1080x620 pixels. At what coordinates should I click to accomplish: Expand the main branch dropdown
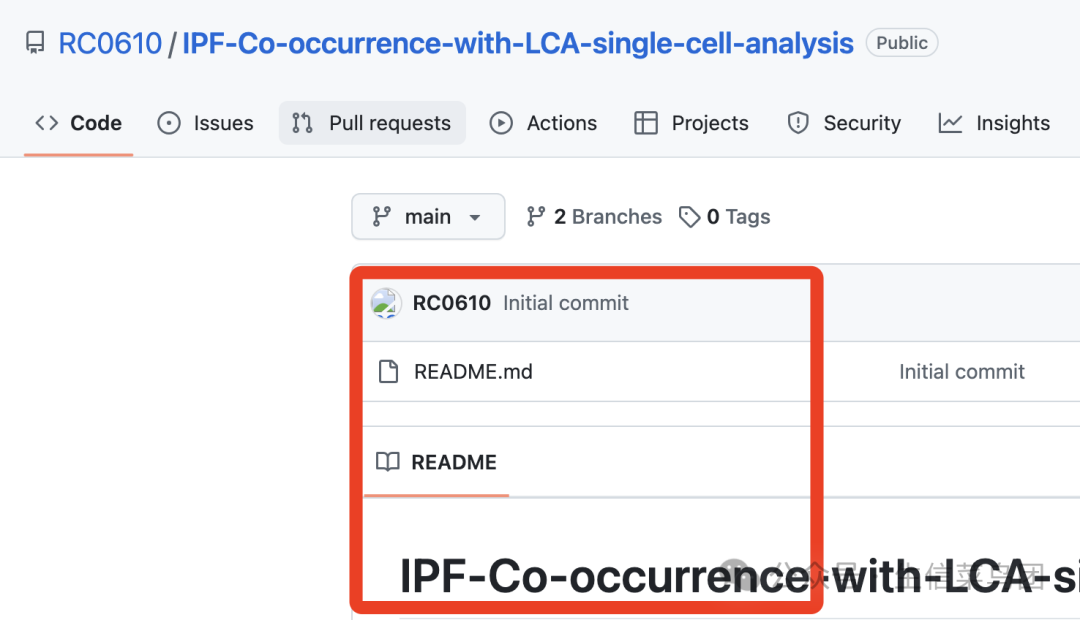point(428,217)
